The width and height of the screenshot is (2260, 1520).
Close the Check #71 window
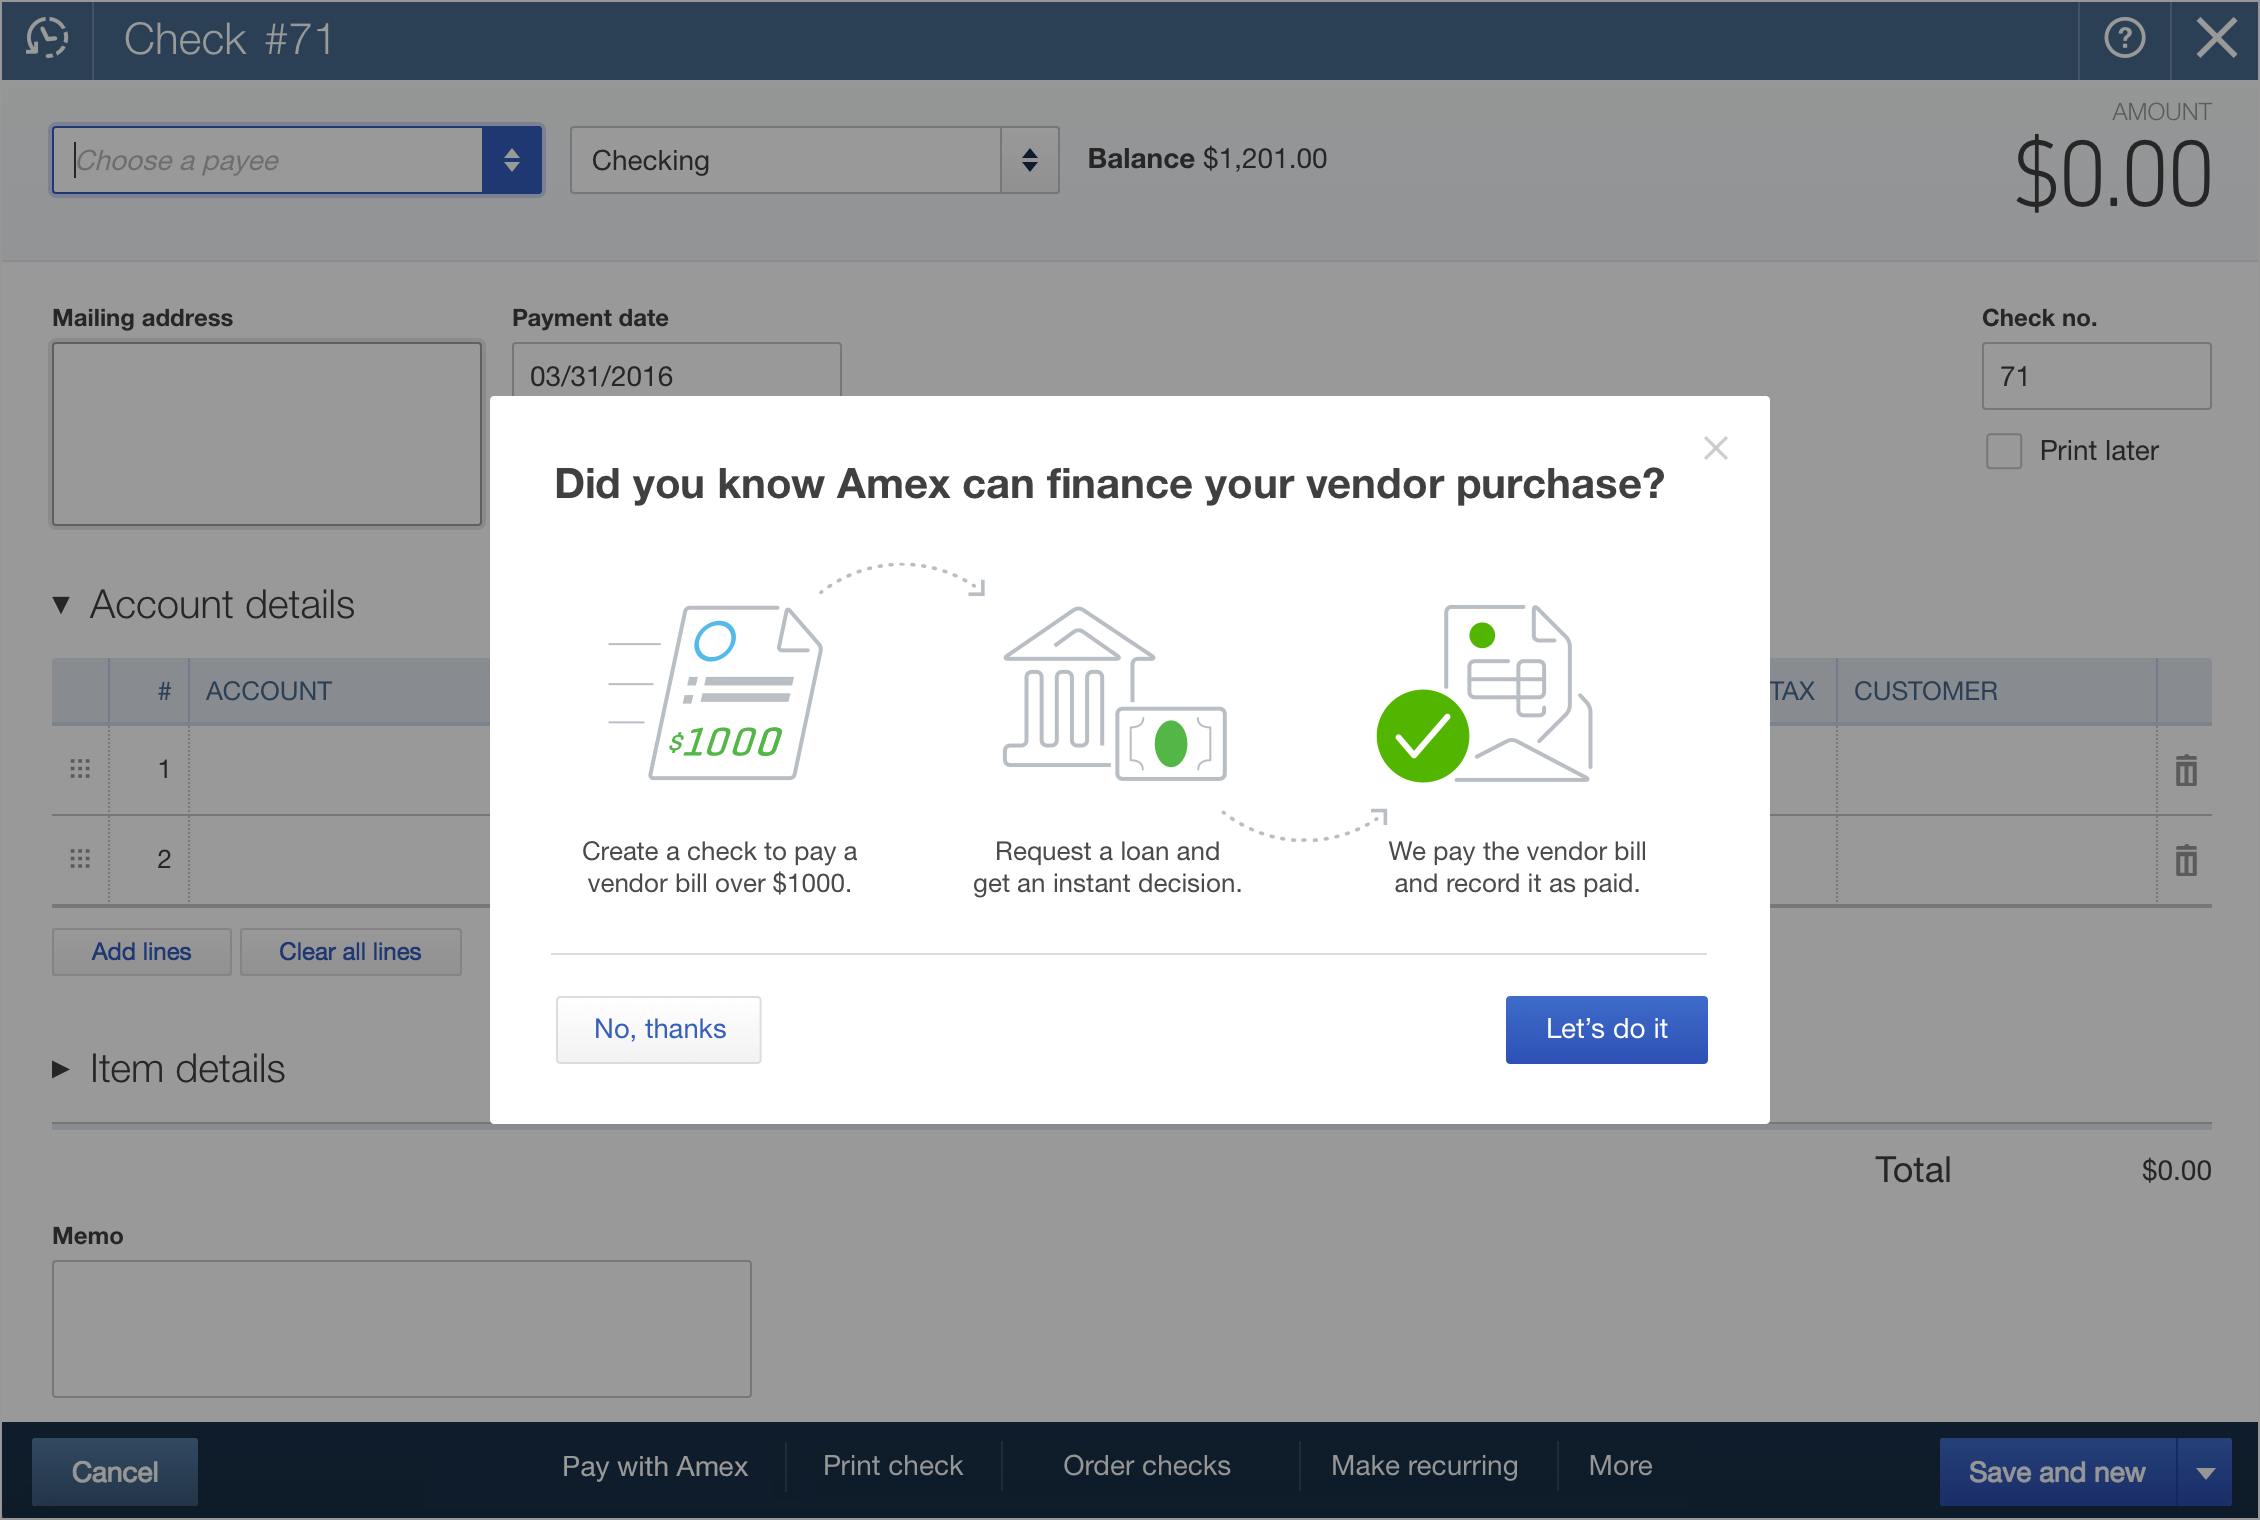[2216, 39]
